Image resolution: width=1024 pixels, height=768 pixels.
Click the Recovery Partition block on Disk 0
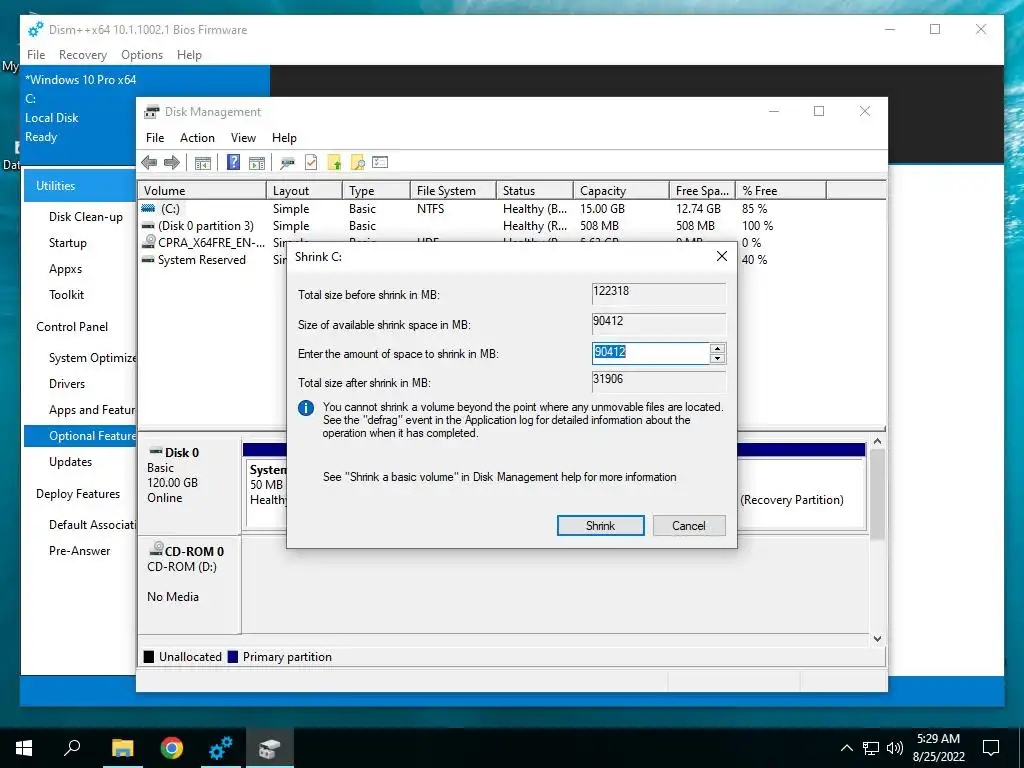click(801, 493)
